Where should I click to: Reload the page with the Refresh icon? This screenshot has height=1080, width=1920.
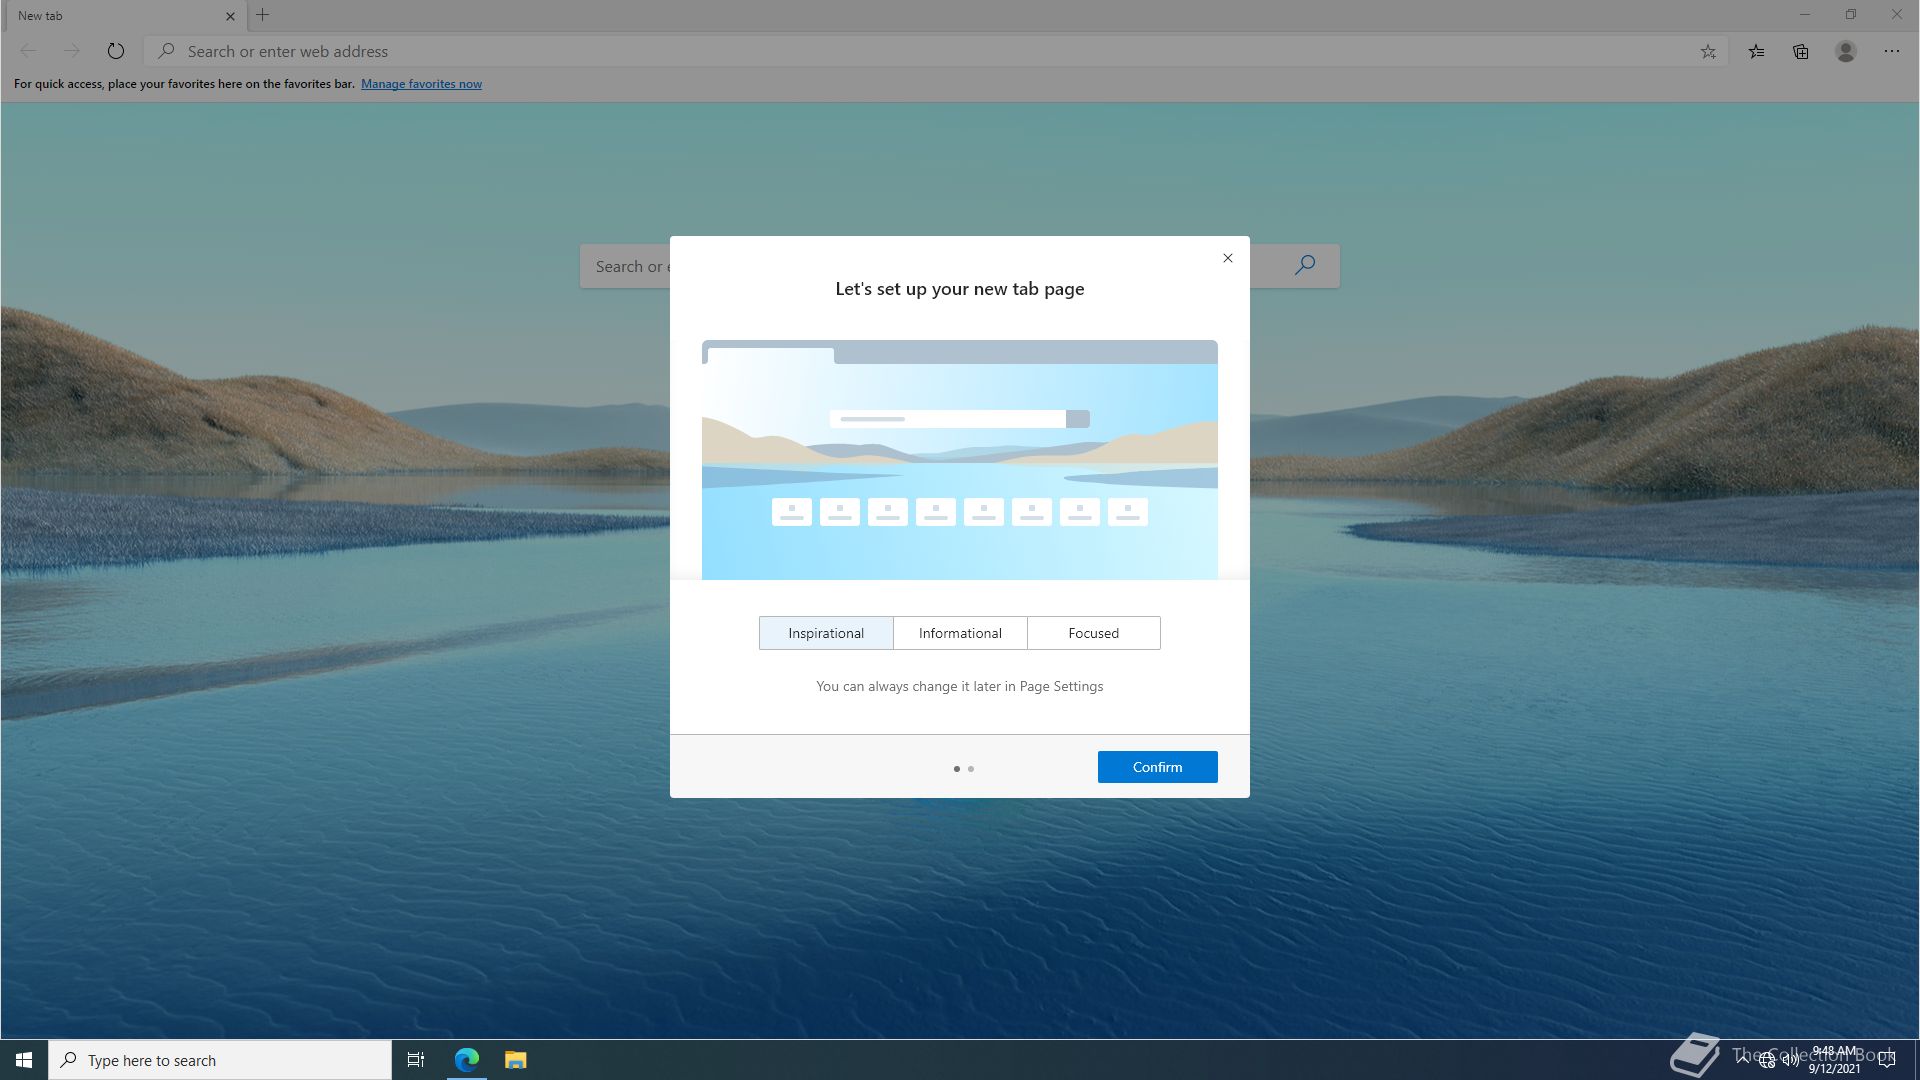[x=116, y=51]
